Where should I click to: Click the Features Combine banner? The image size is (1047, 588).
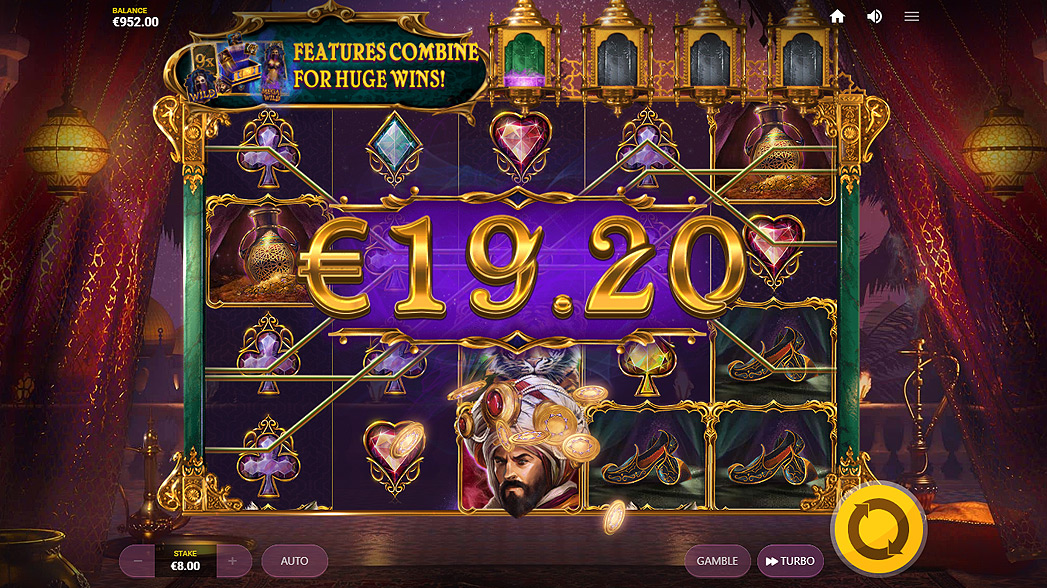[329, 65]
